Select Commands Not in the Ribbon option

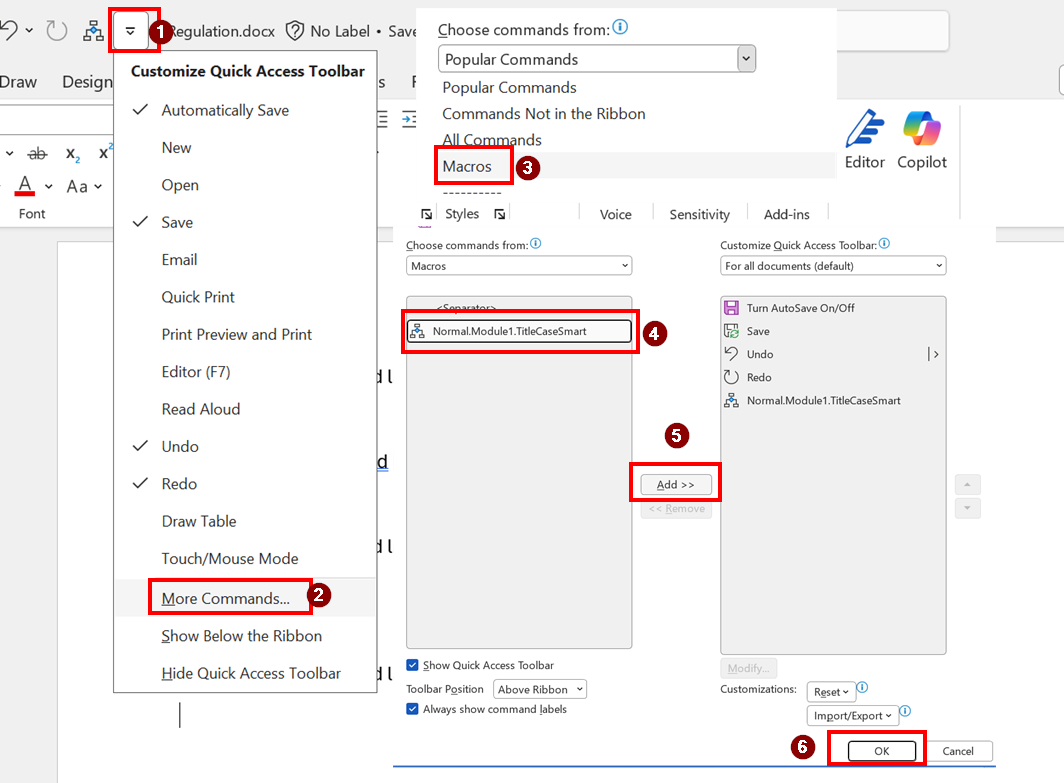(544, 113)
